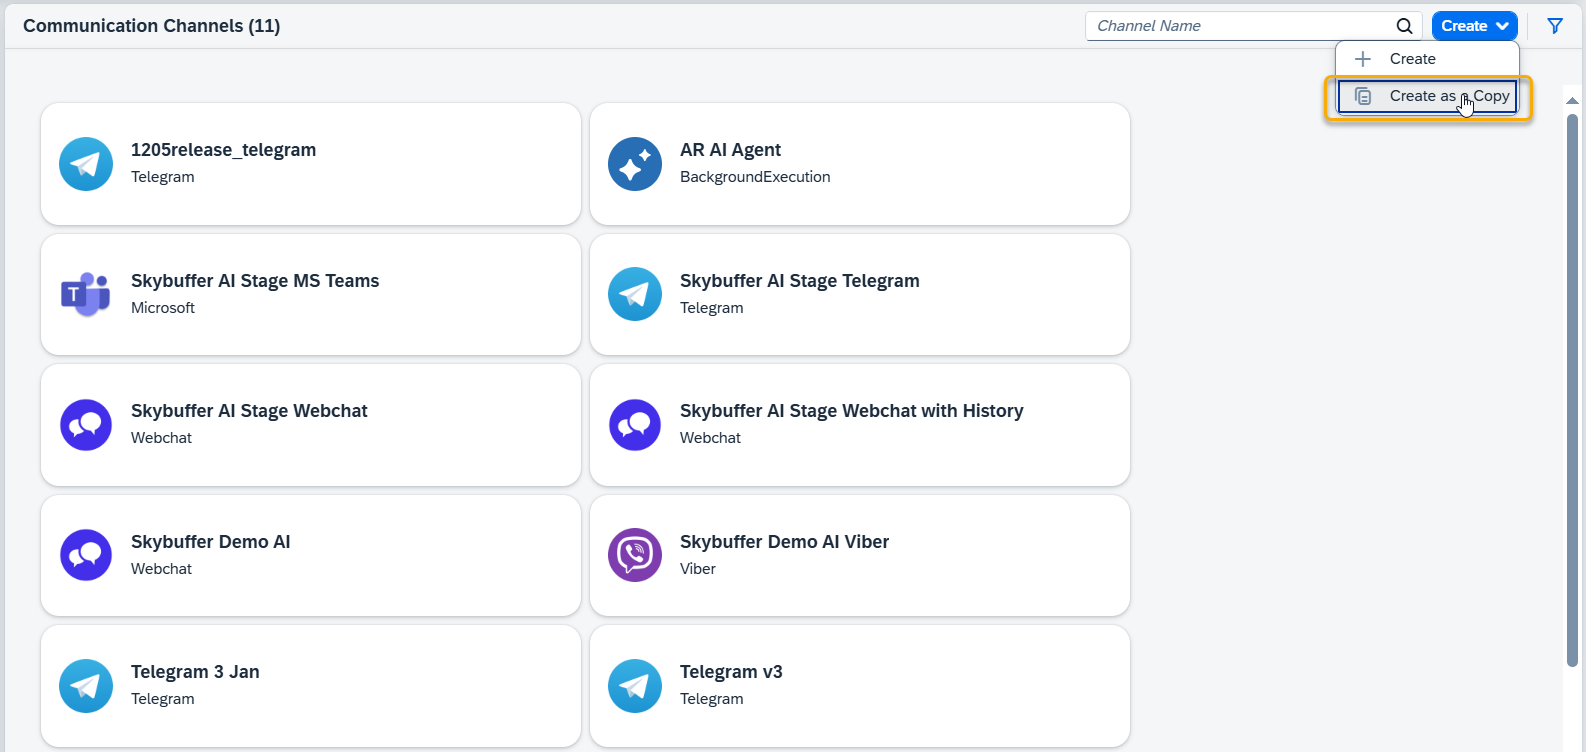Click the Viber icon
The height and width of the screenshot is (752, 1586).
pos(635,555)
